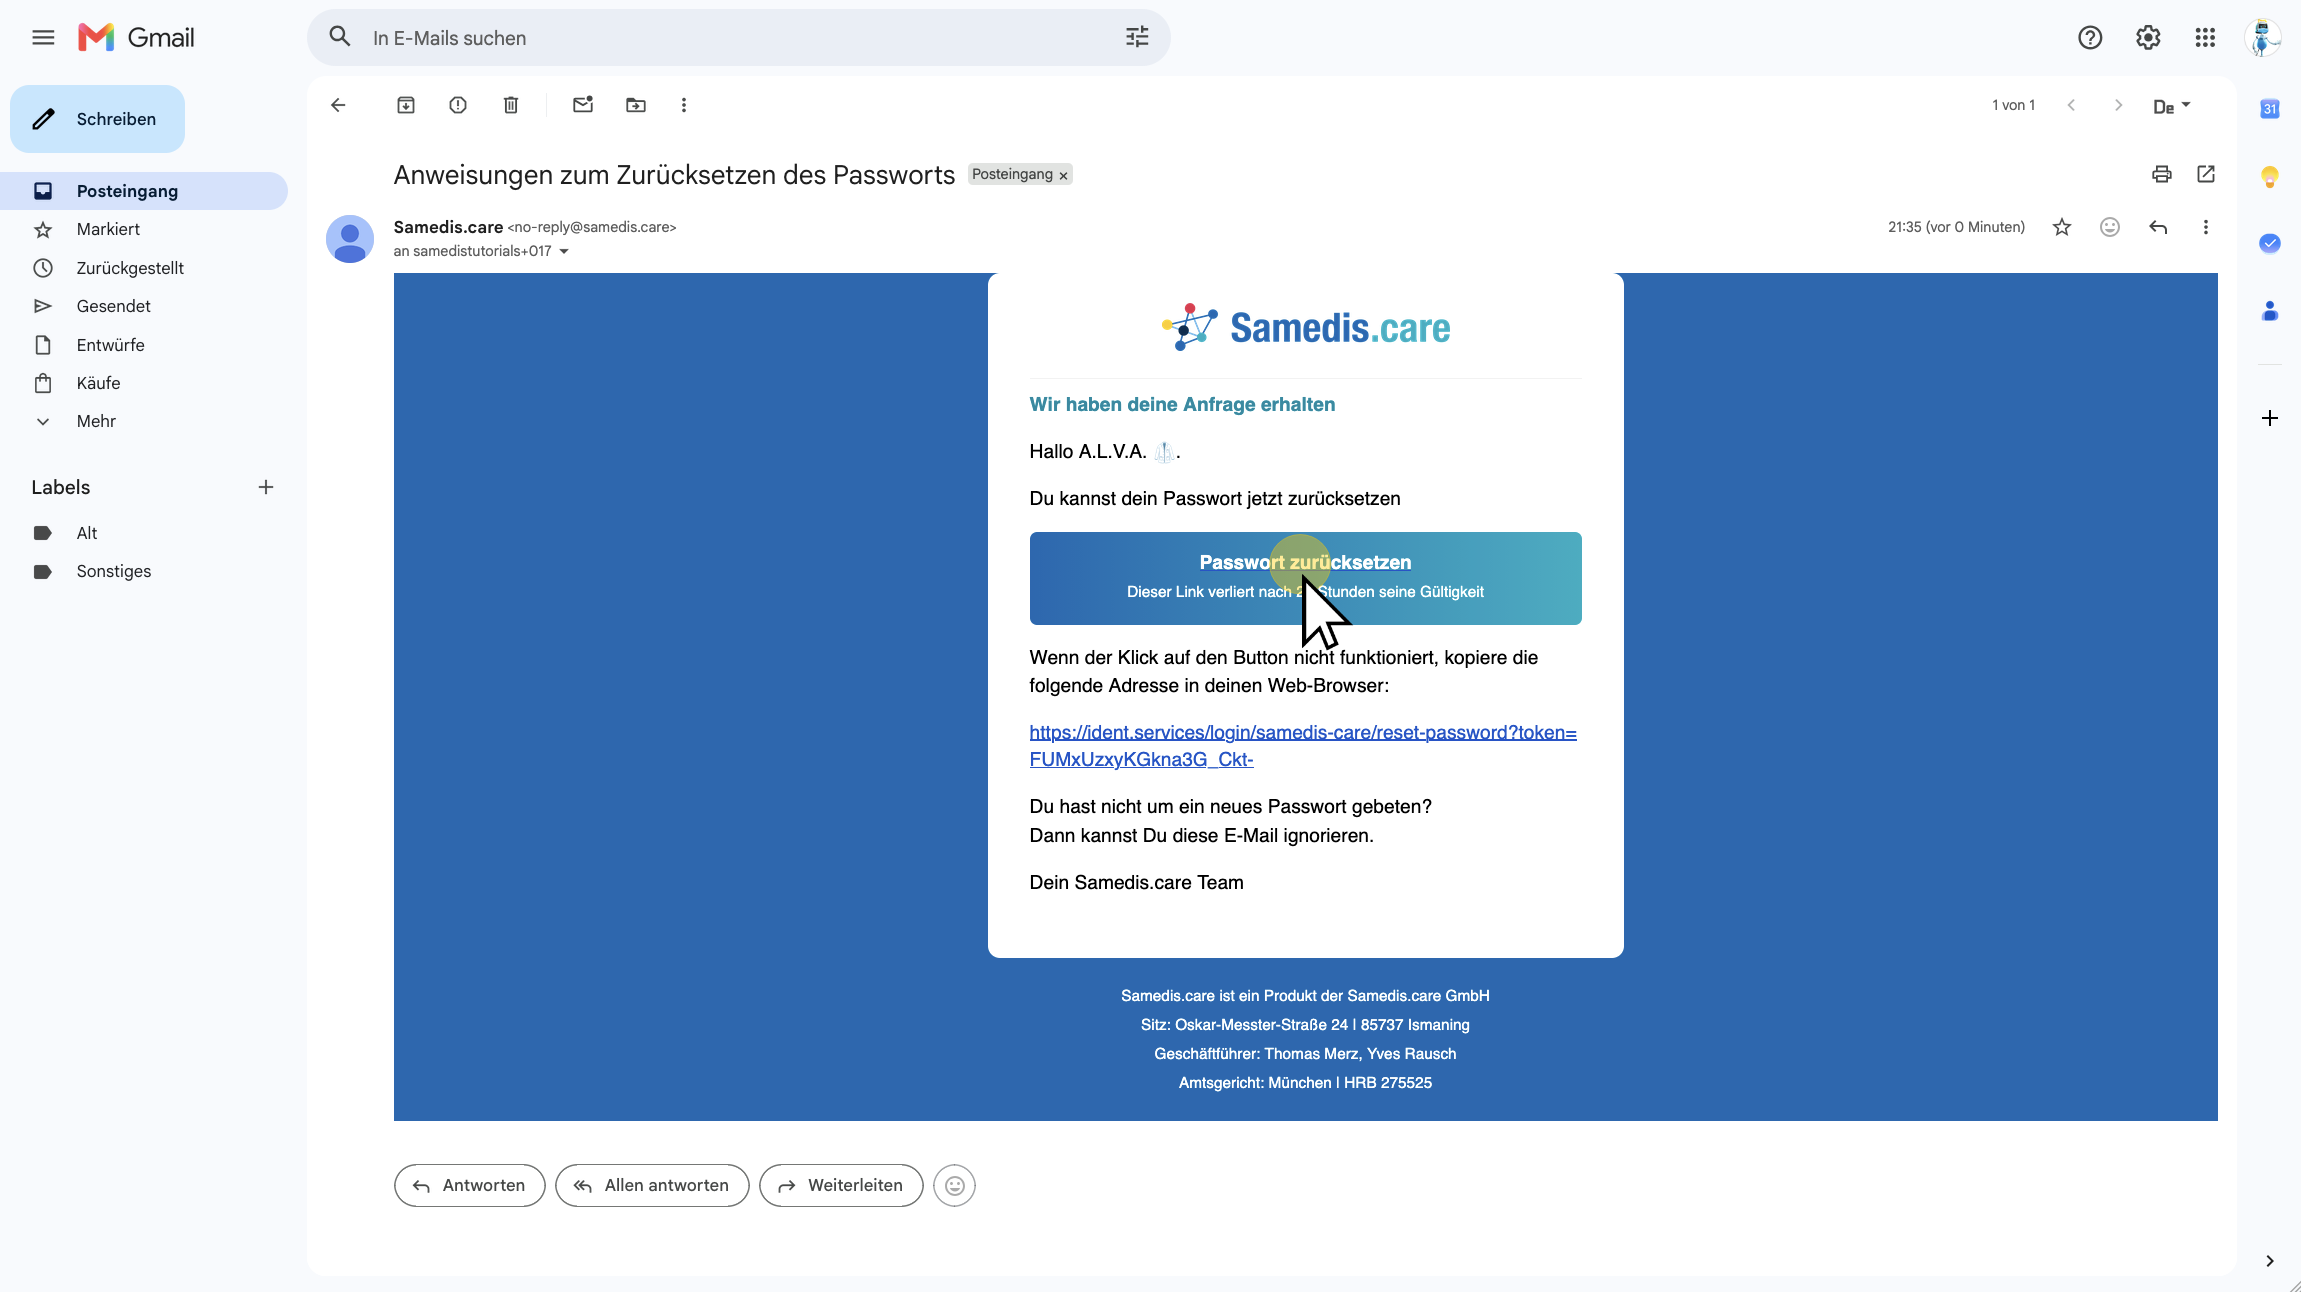2301x1292 pixels.
Task: Mark the email as unread
Action: point(583,105)
